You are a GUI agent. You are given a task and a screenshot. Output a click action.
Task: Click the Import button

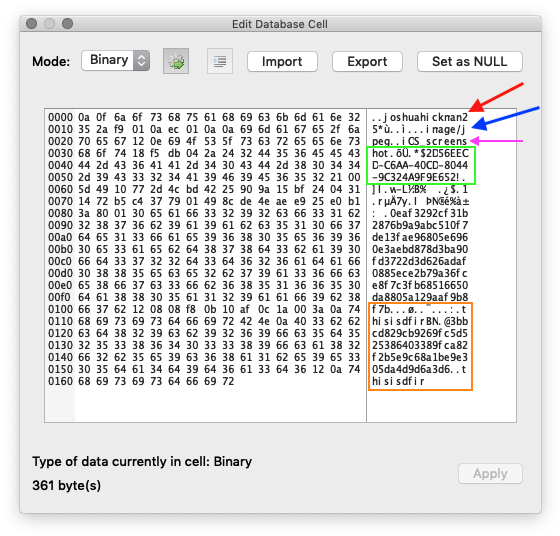(x=282, y=61)
